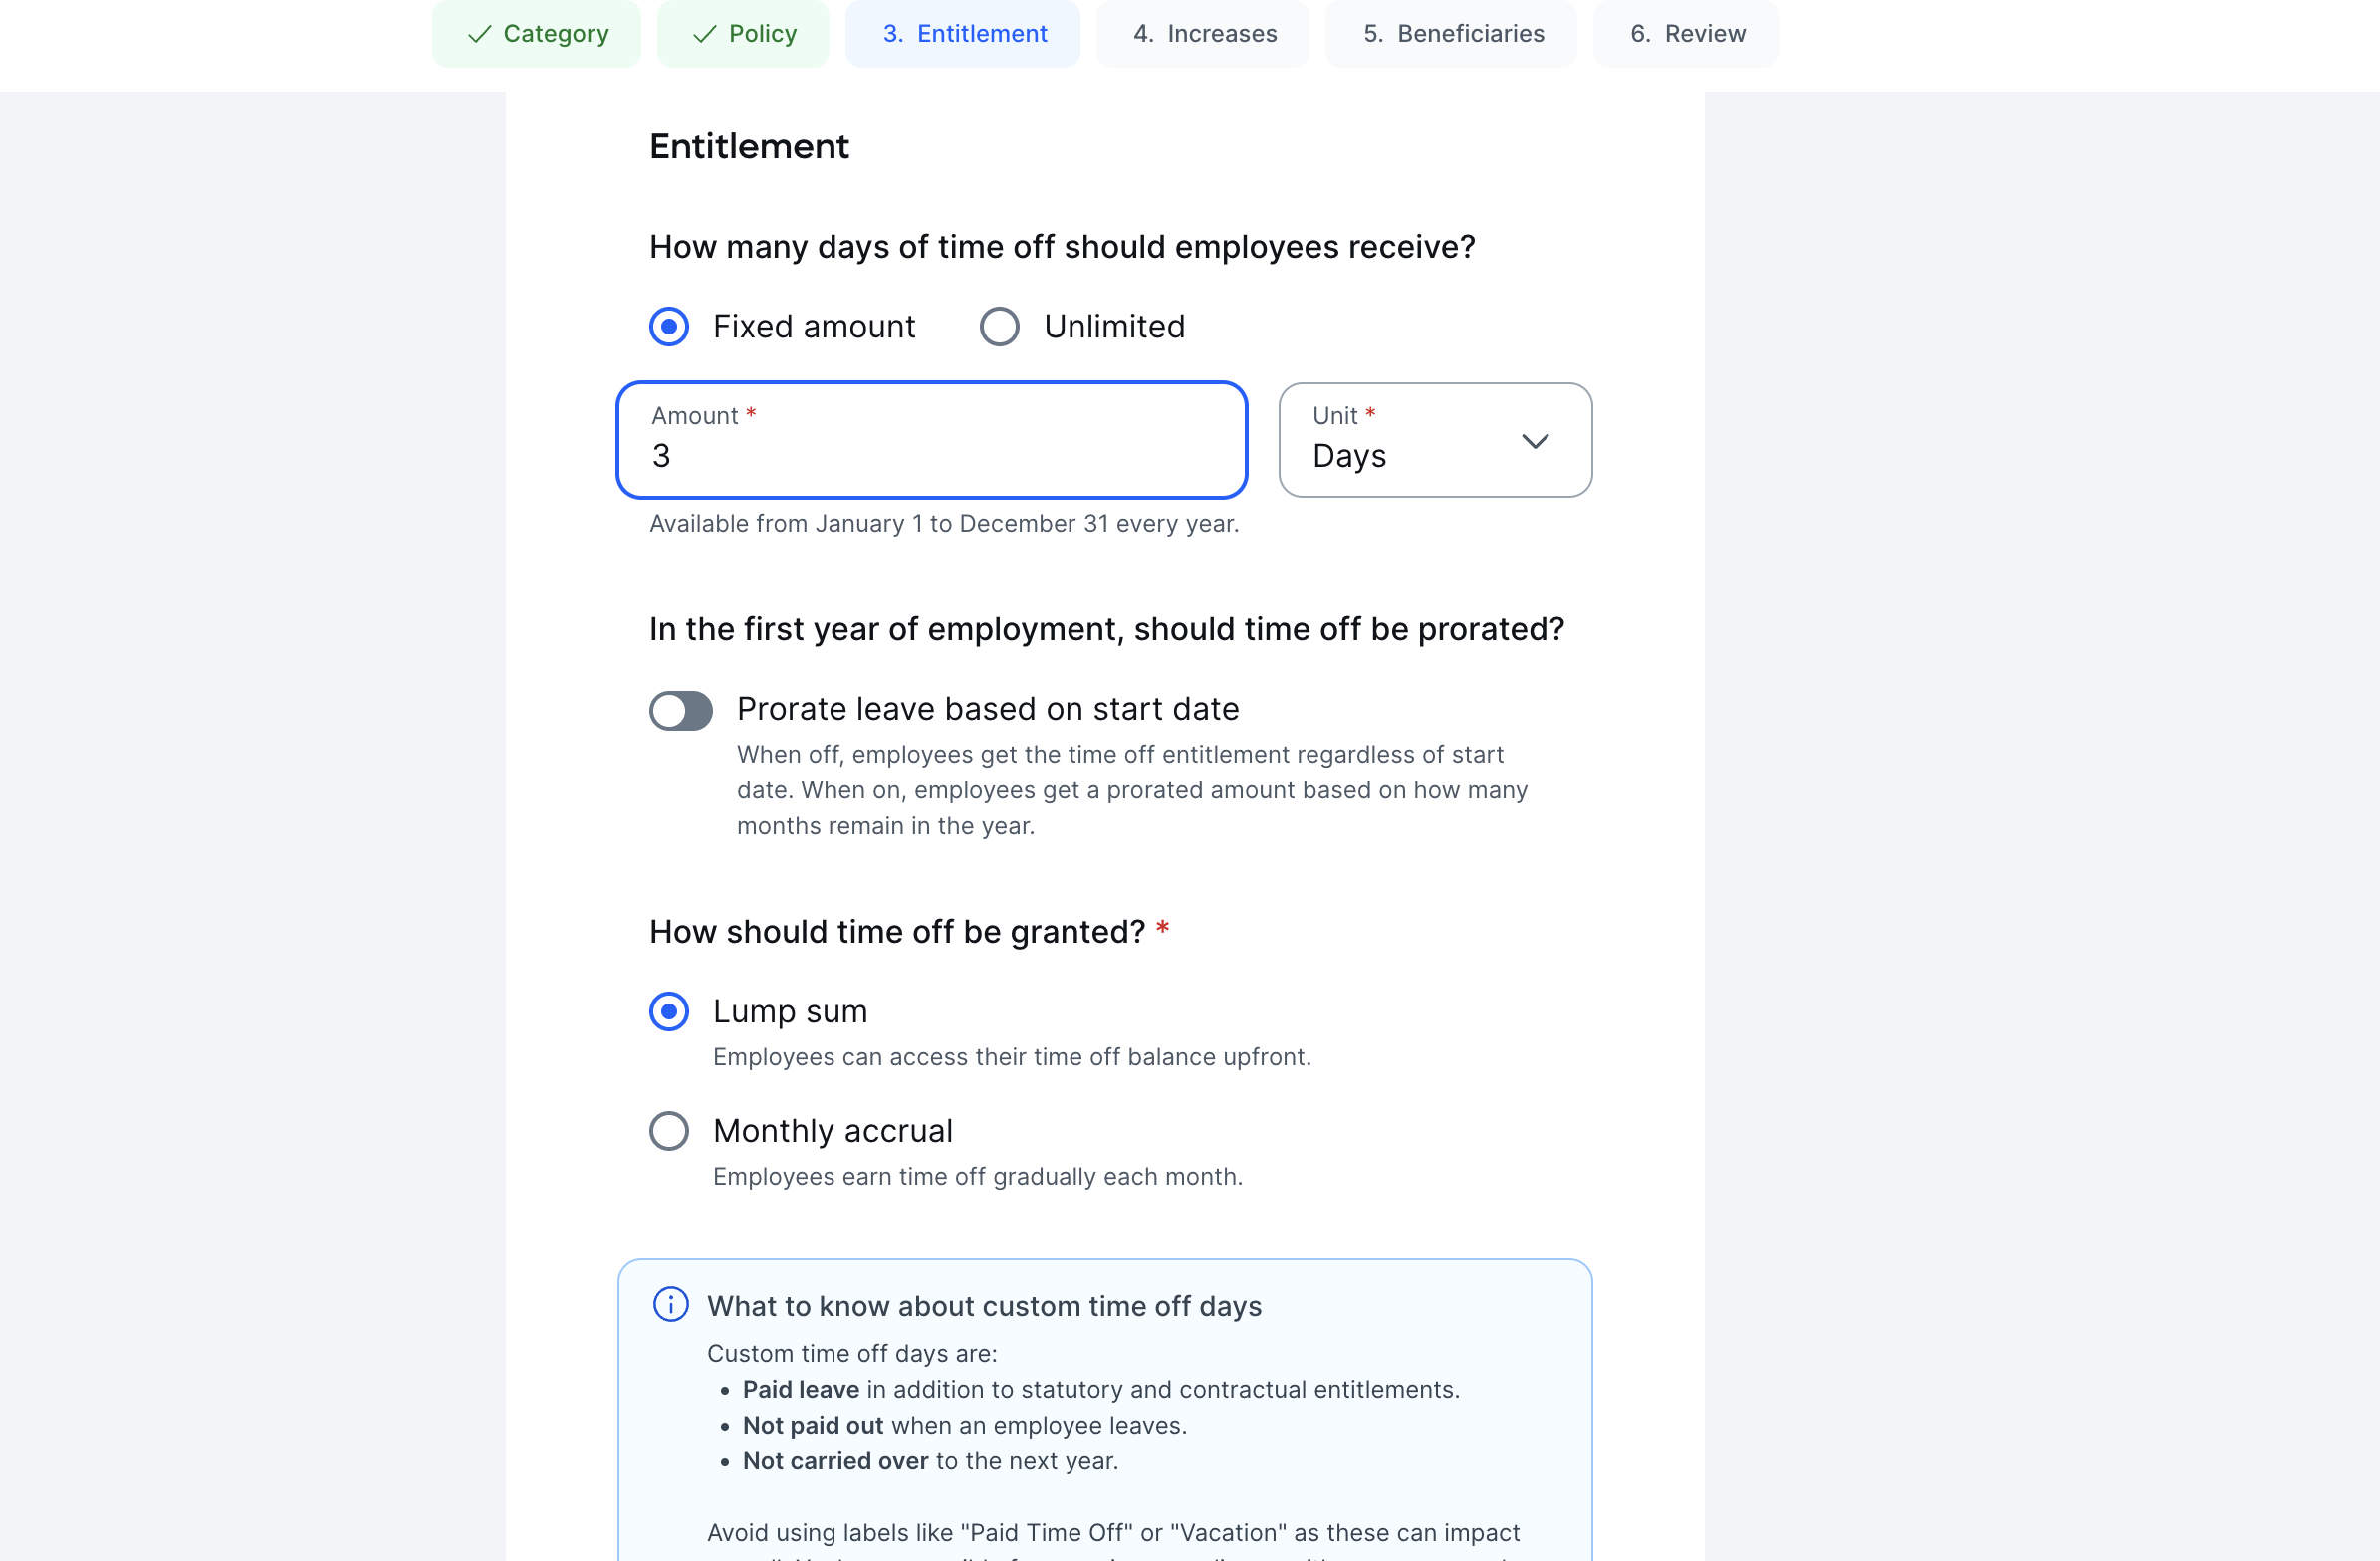2380x1561 pixels.
Task: Select the Unlimited radio option
Action: pyautogui.click(x=999, y=326)
